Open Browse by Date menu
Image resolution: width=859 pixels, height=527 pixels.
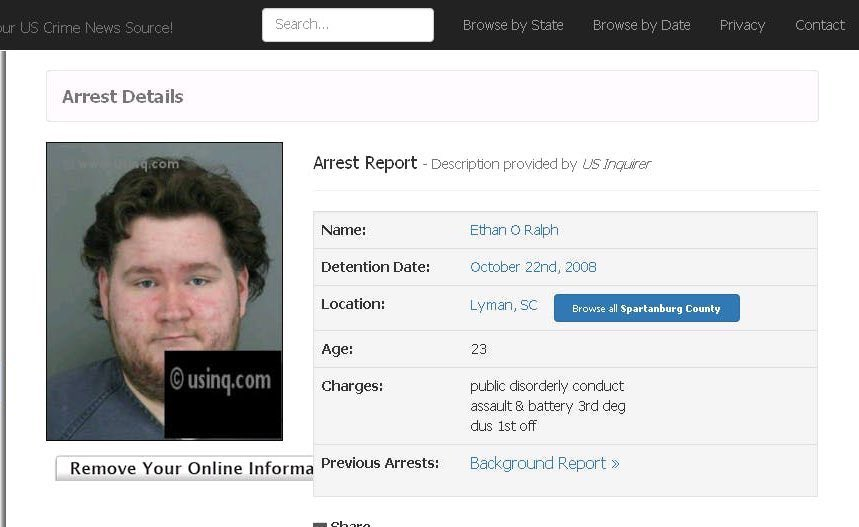(642, 25)
